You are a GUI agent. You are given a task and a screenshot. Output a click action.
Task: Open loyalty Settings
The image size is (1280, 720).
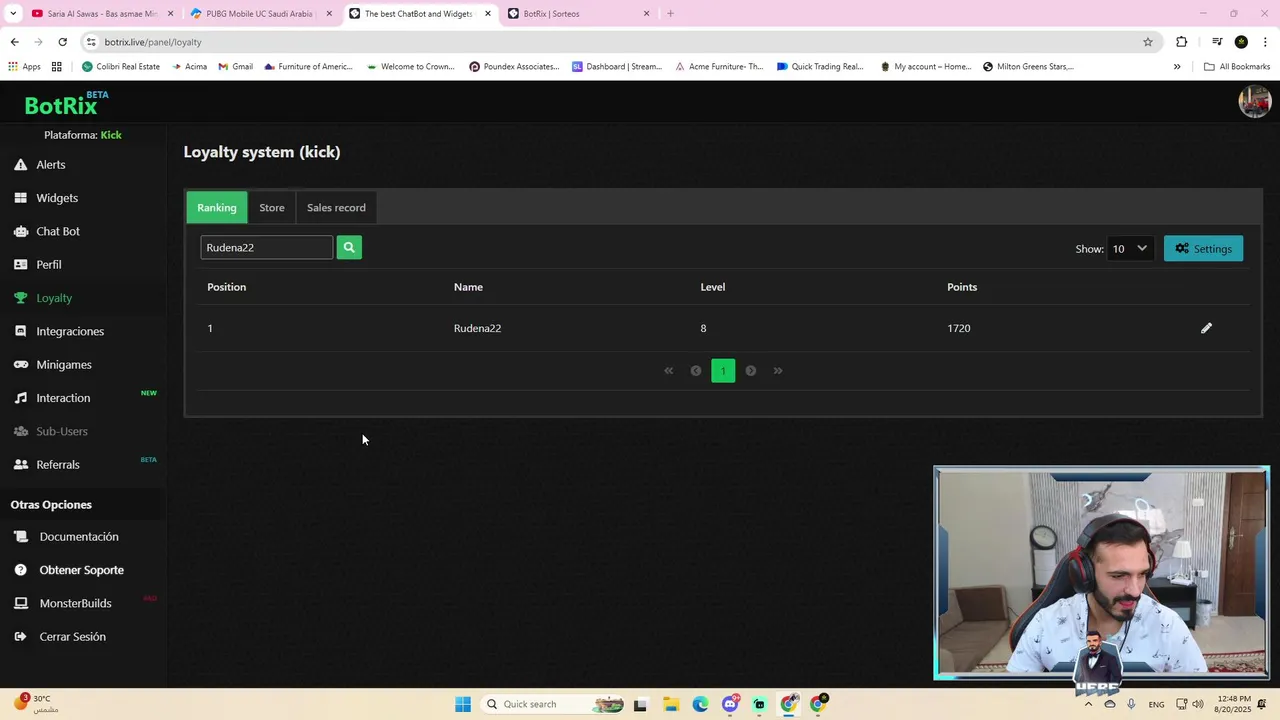pyautogui.click(x=1203, y=249)
